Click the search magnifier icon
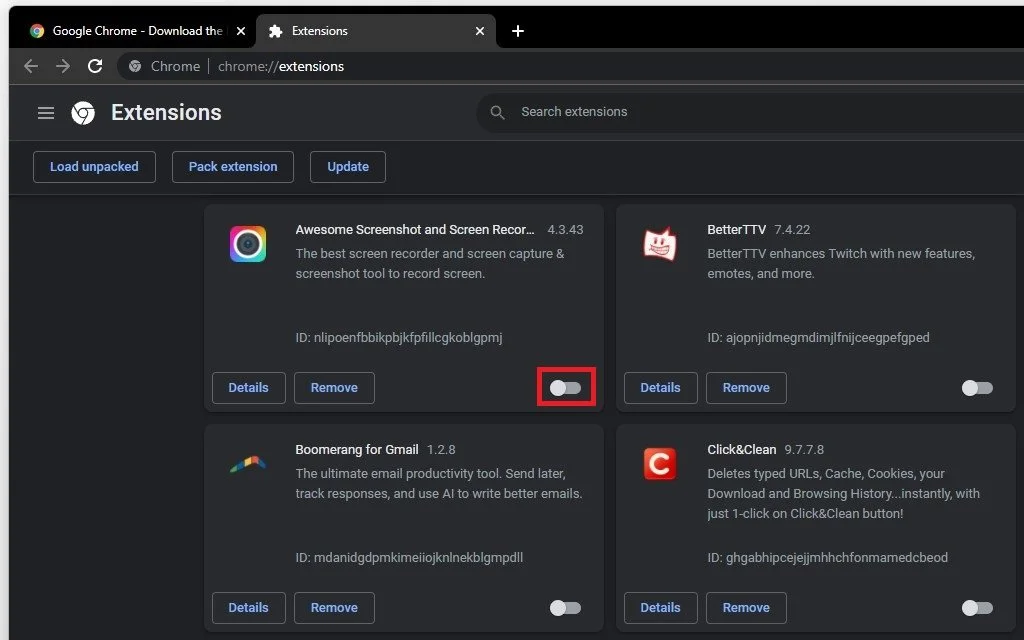The width and height of the screenshot is (1024, 640). (497, 112)
